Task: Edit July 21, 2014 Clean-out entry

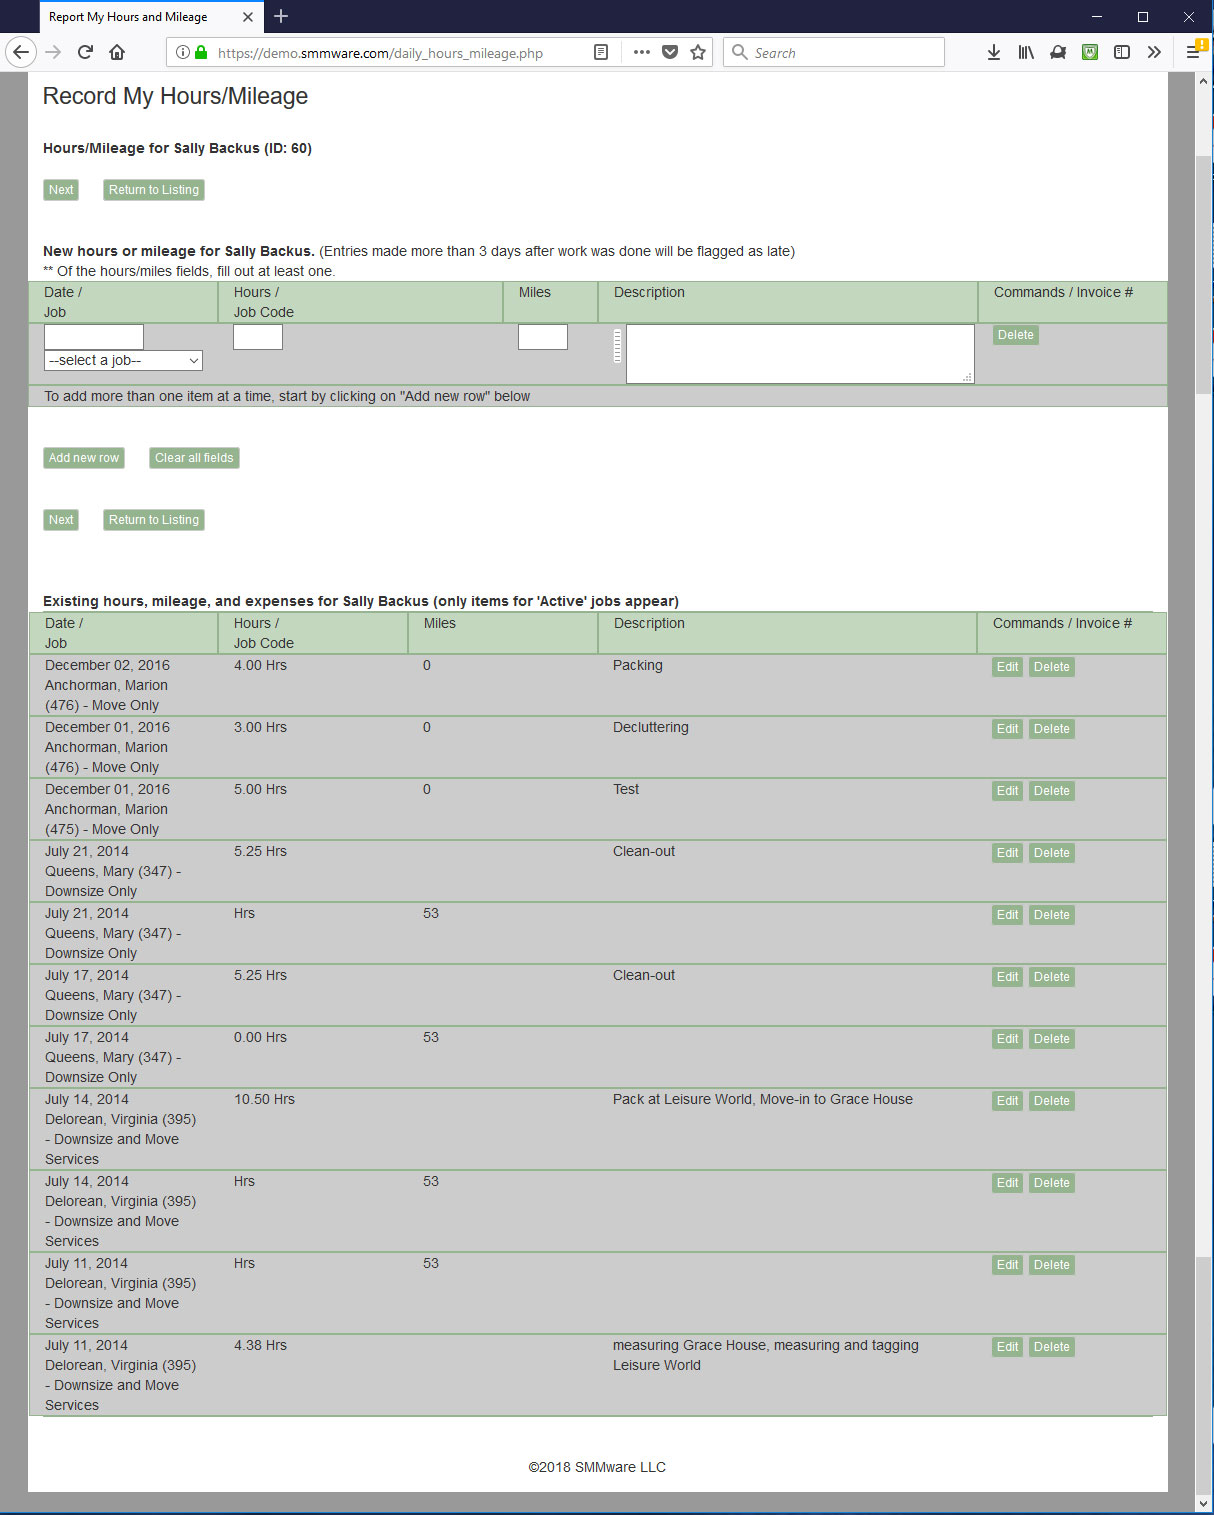Action: pos(1007,853)
